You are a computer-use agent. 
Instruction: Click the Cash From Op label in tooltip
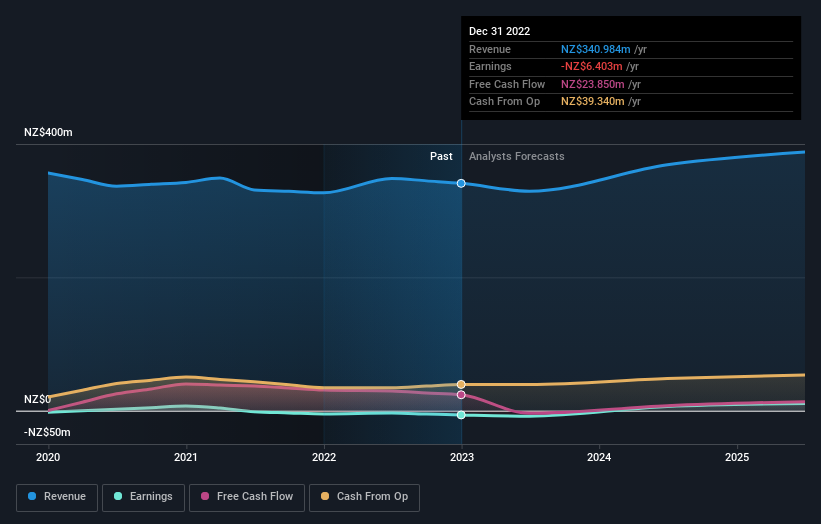coord(504,102)
